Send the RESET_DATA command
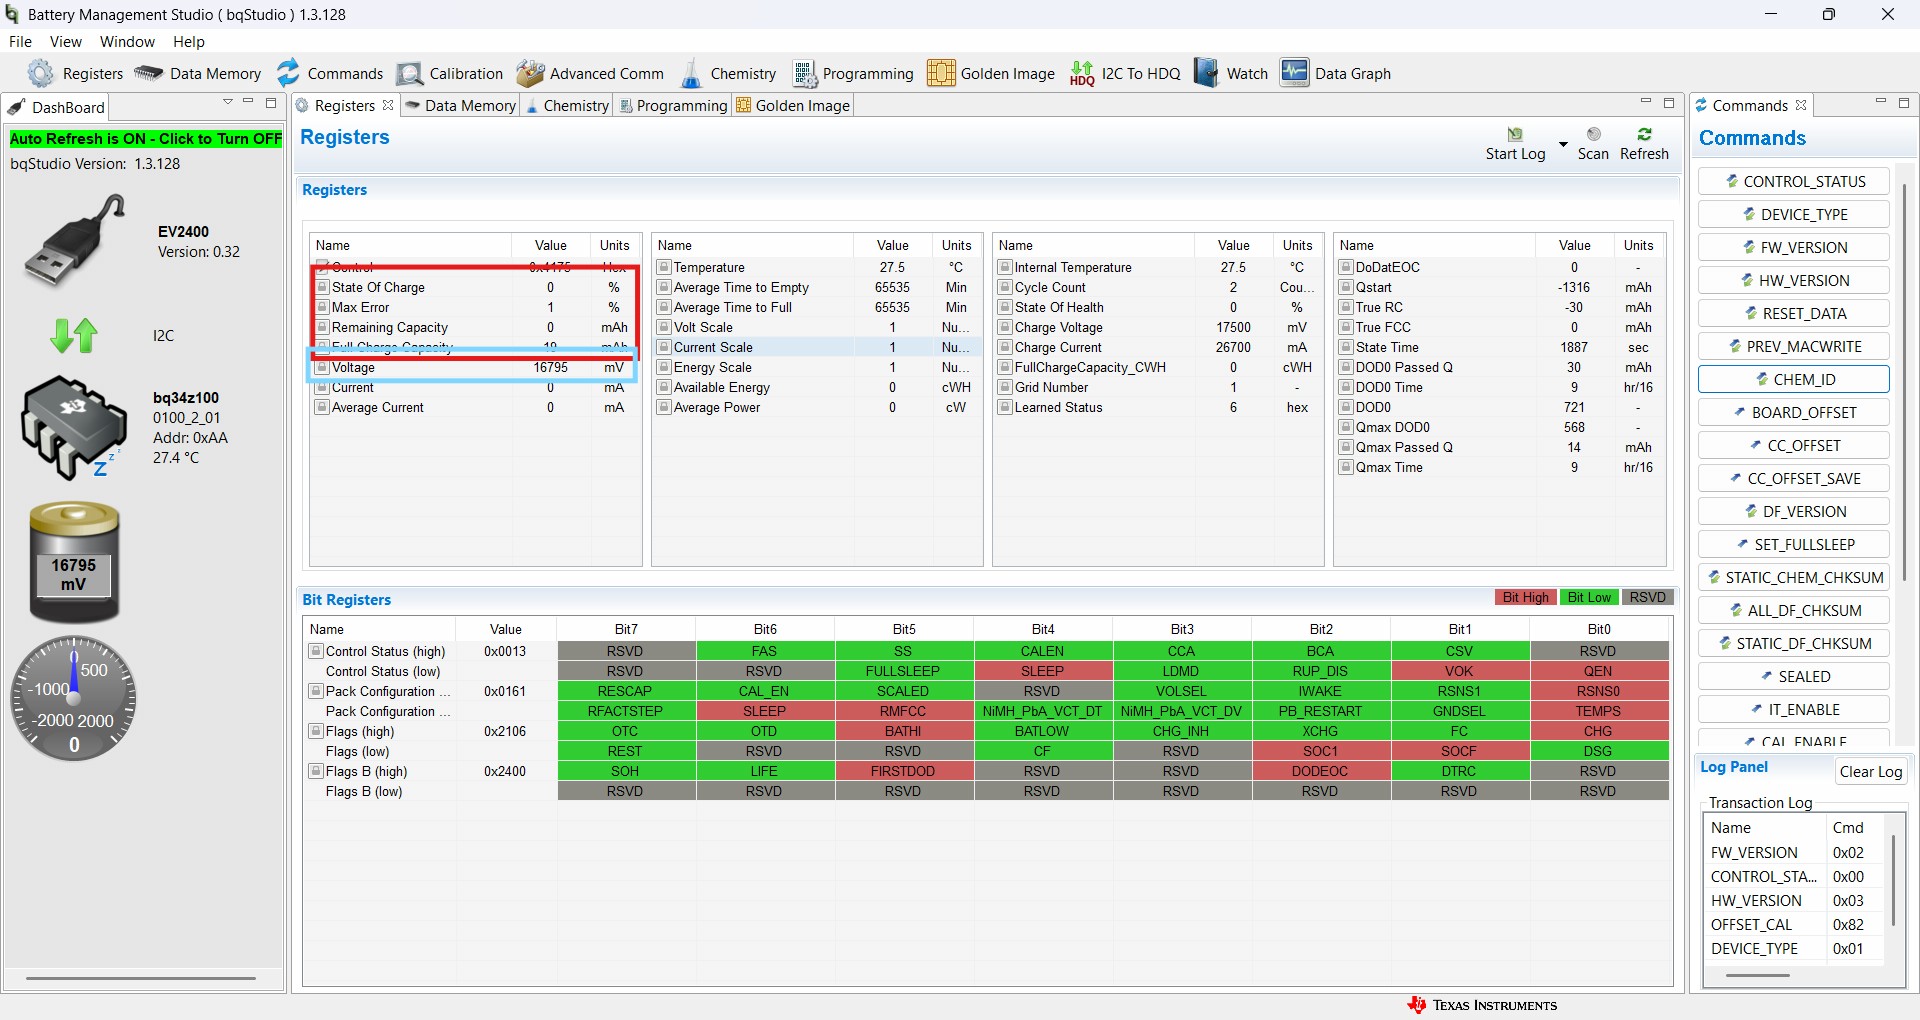This screenshot has width=1920, height=1020. pos(1794,313)
